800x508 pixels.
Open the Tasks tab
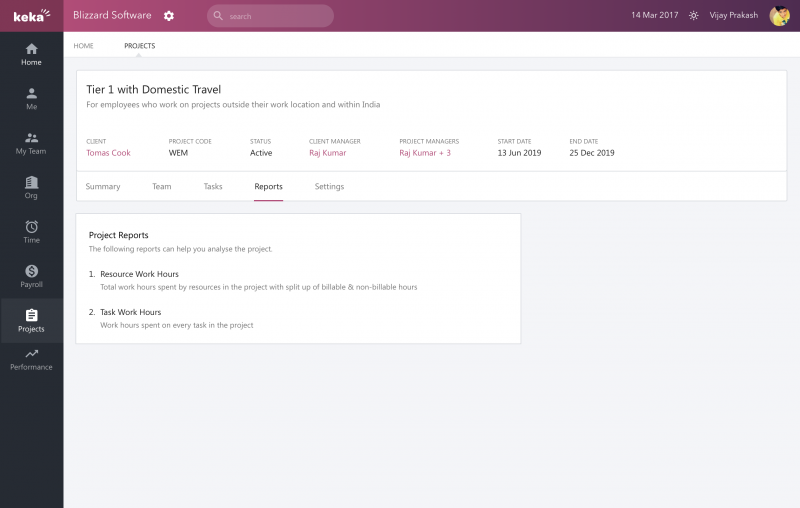point(213,187)
